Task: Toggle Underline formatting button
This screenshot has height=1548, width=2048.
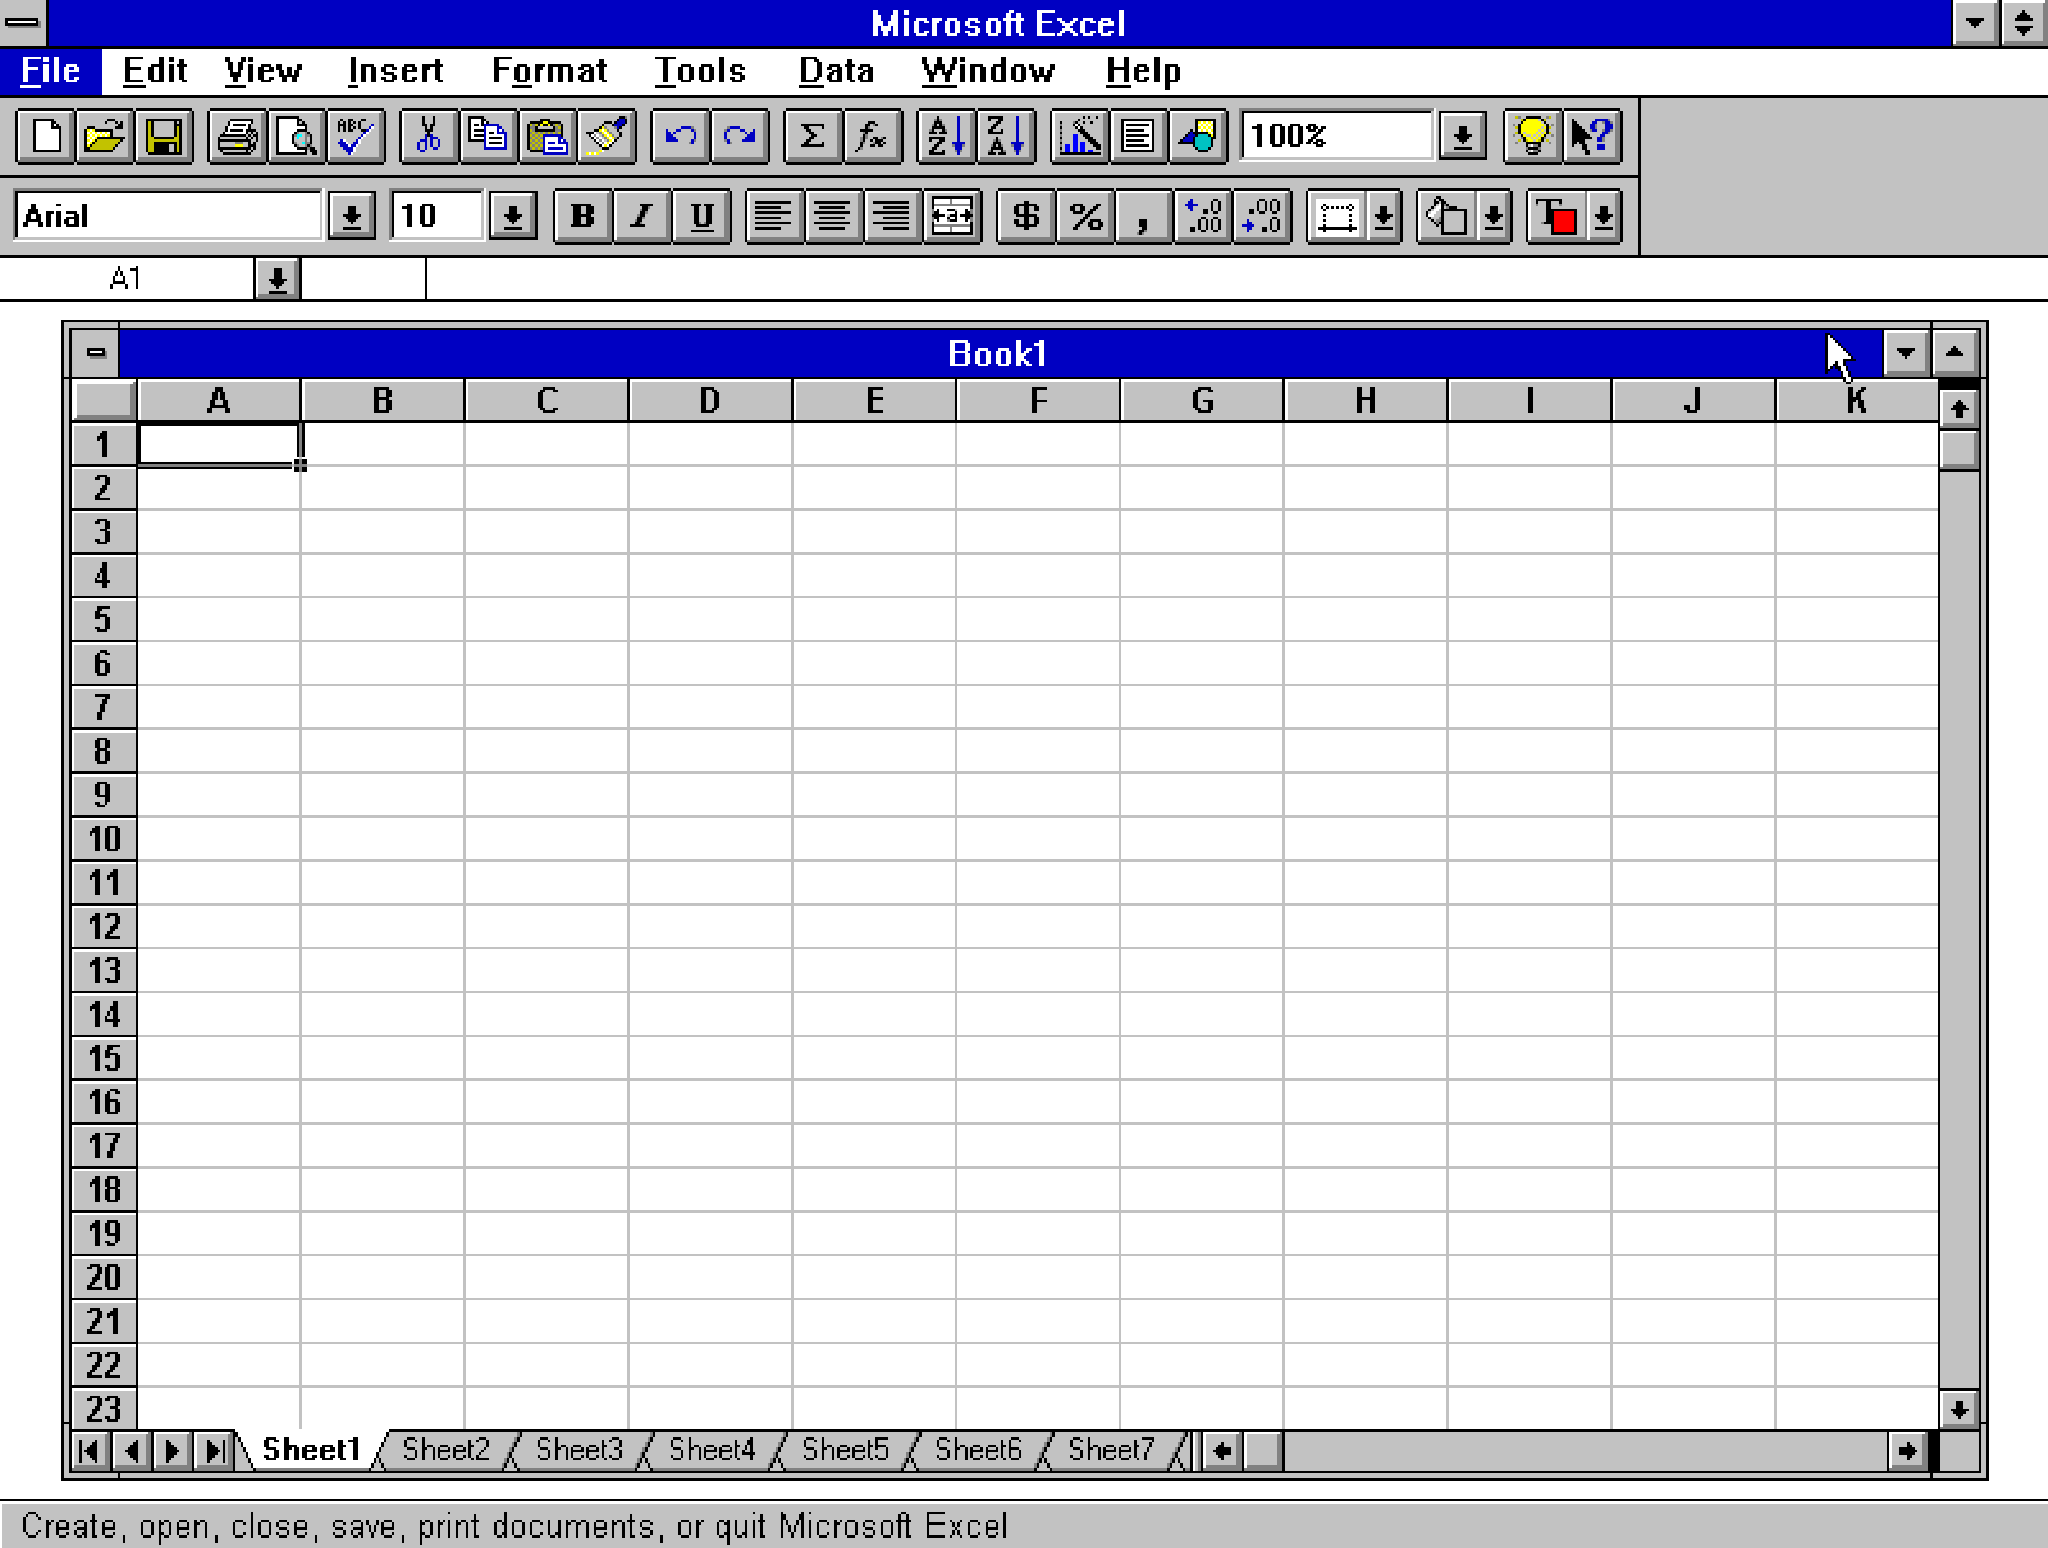Action: [701, 216]
